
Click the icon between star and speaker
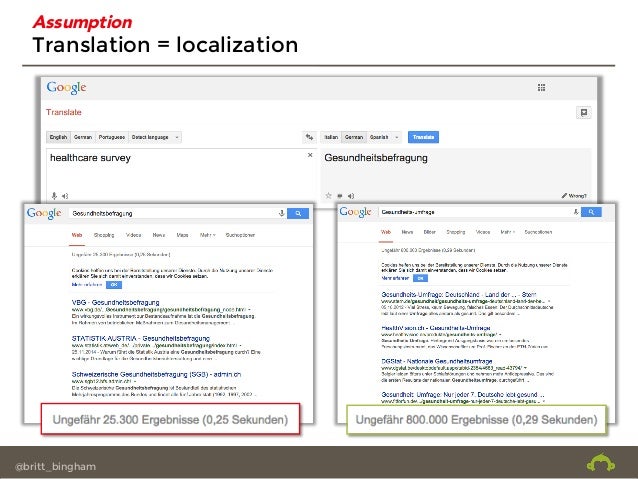click(340, 196)
